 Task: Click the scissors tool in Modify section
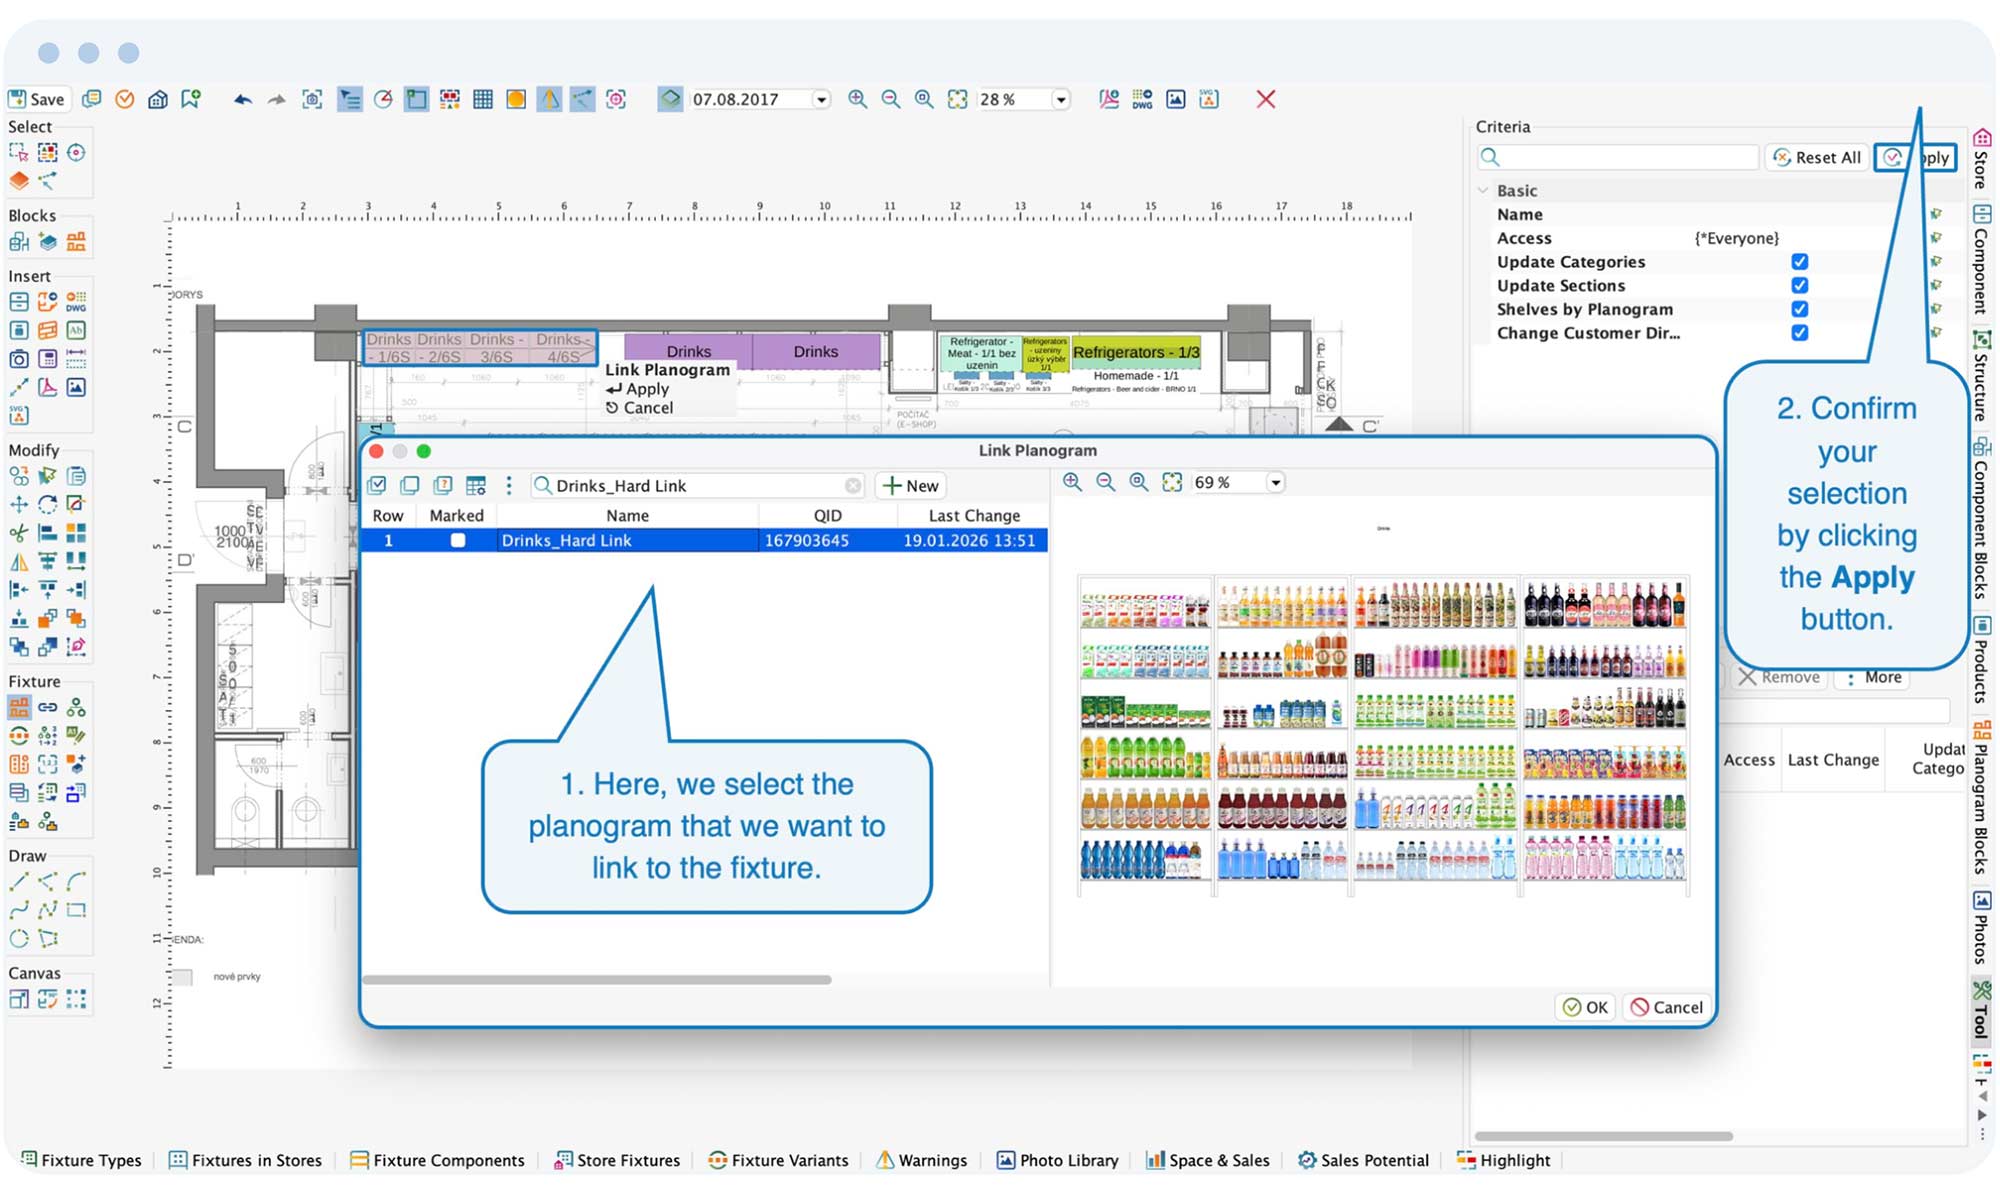[19, 533]
